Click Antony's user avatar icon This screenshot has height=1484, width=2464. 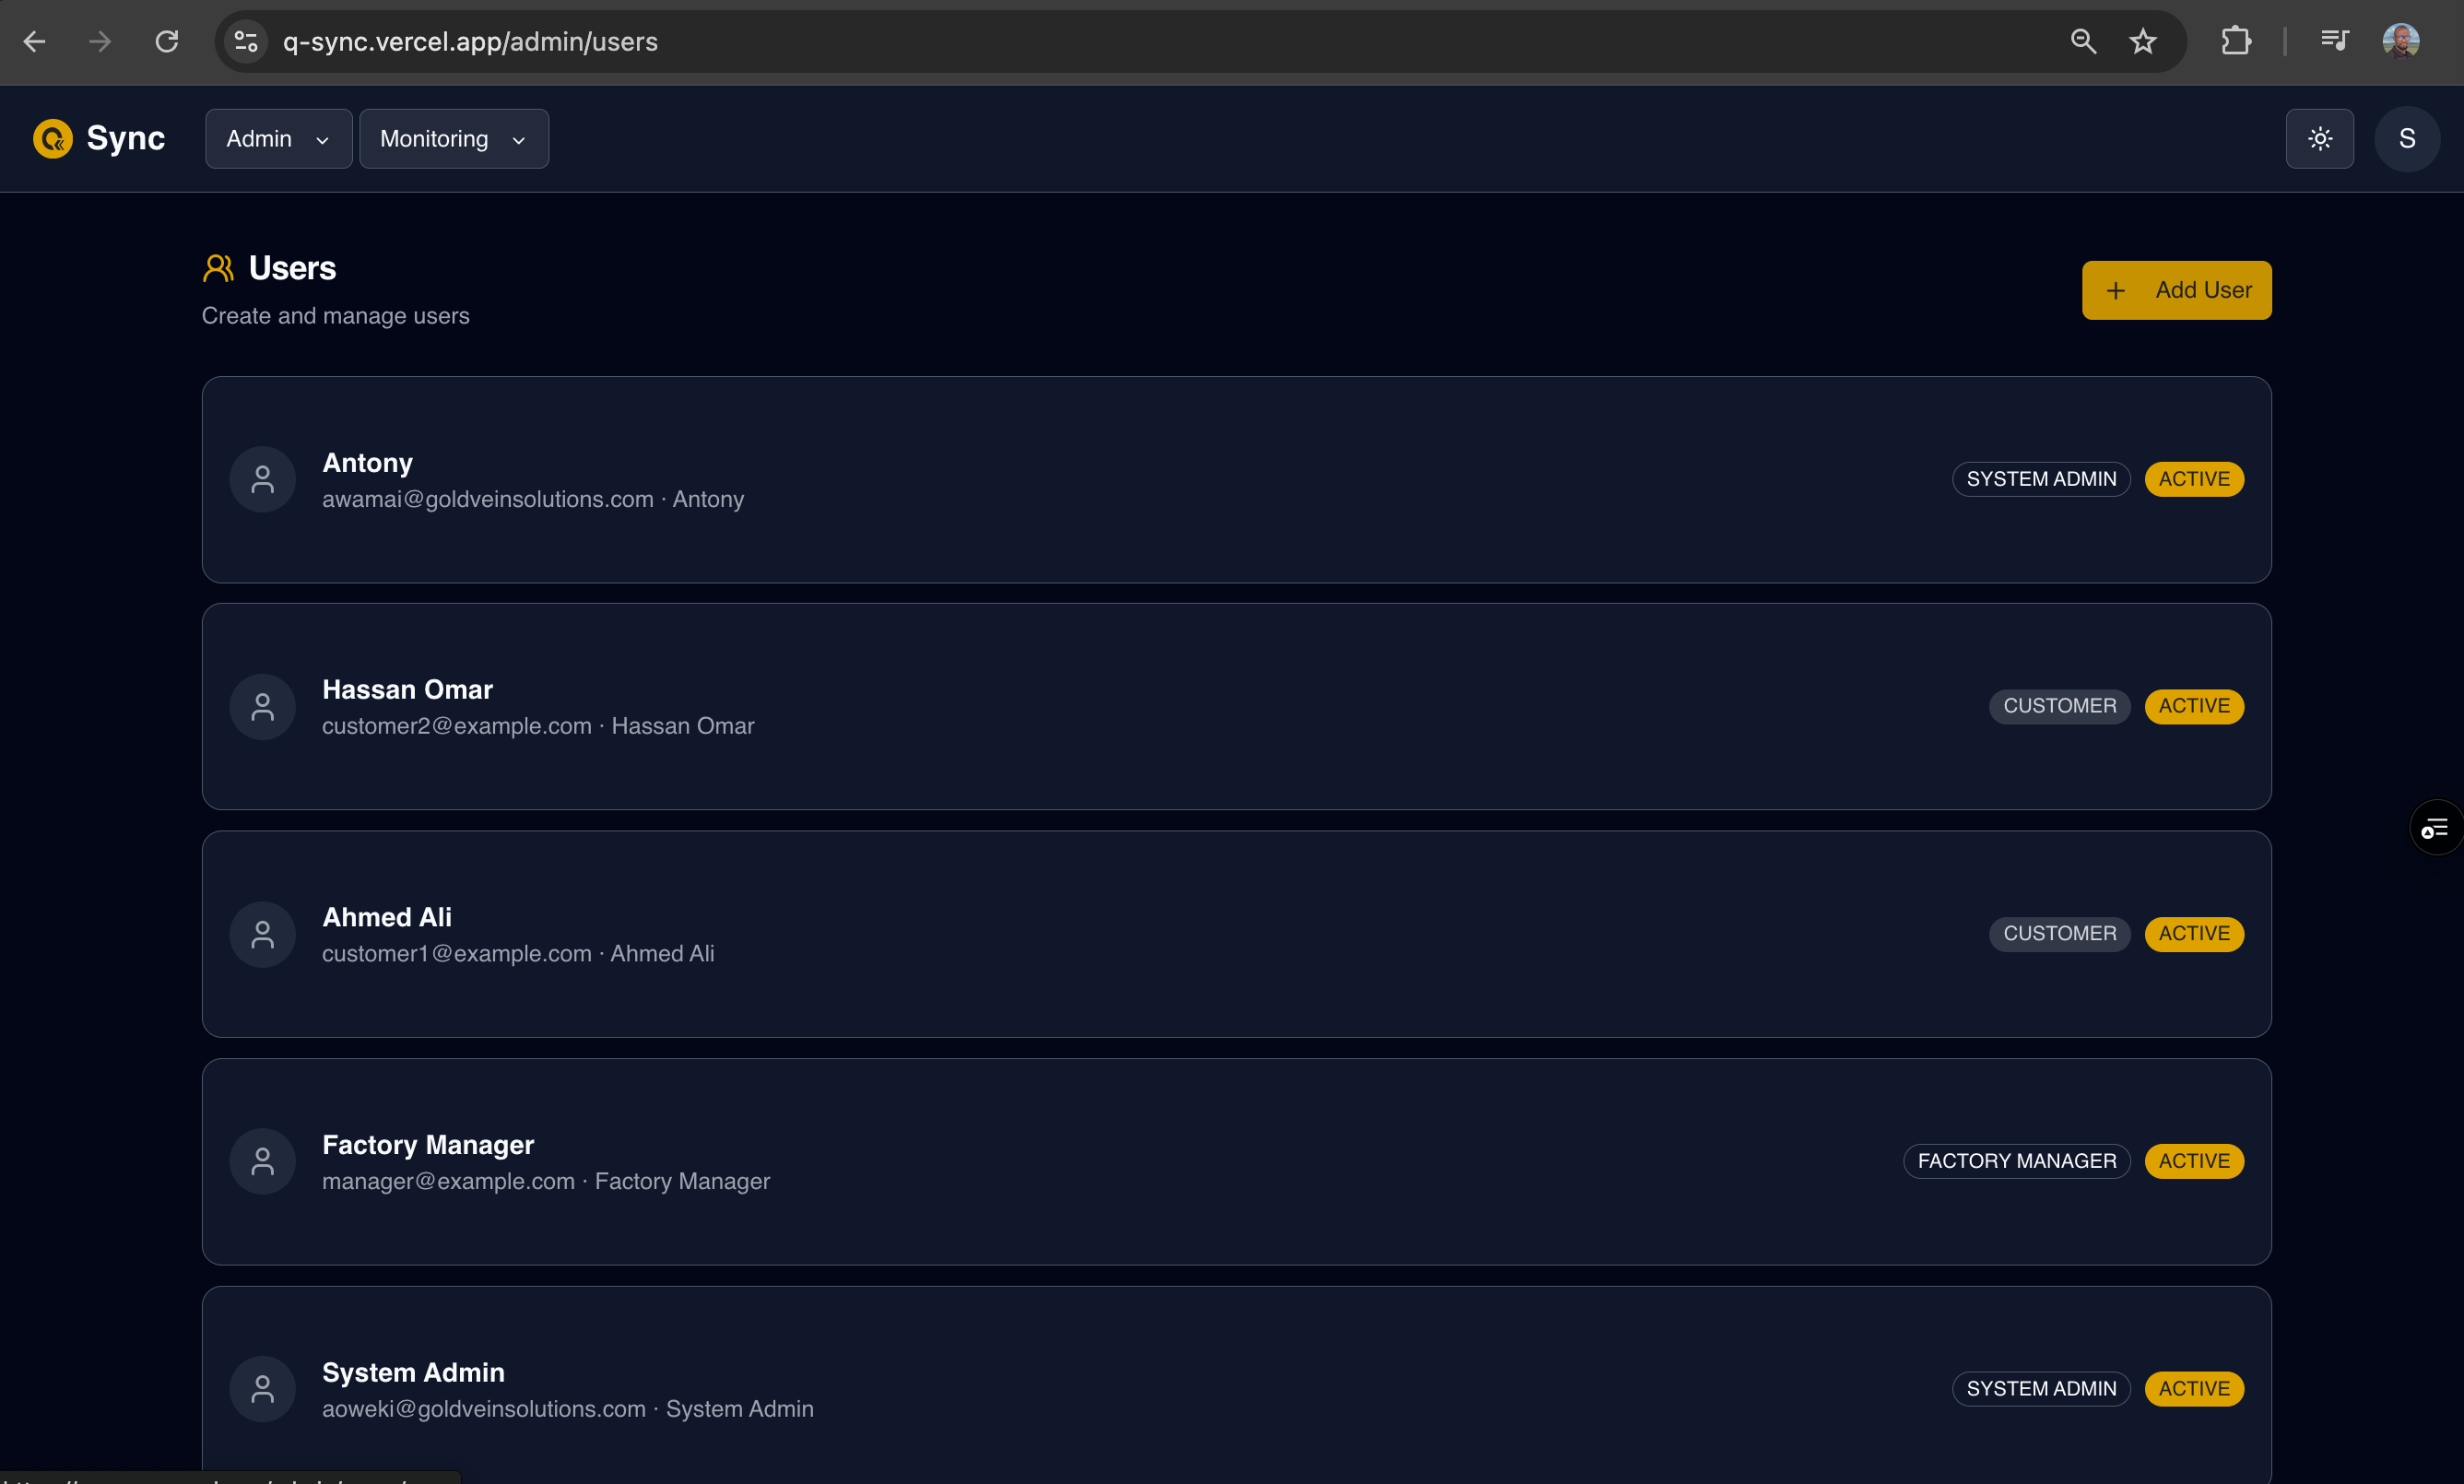pos(262,479)
